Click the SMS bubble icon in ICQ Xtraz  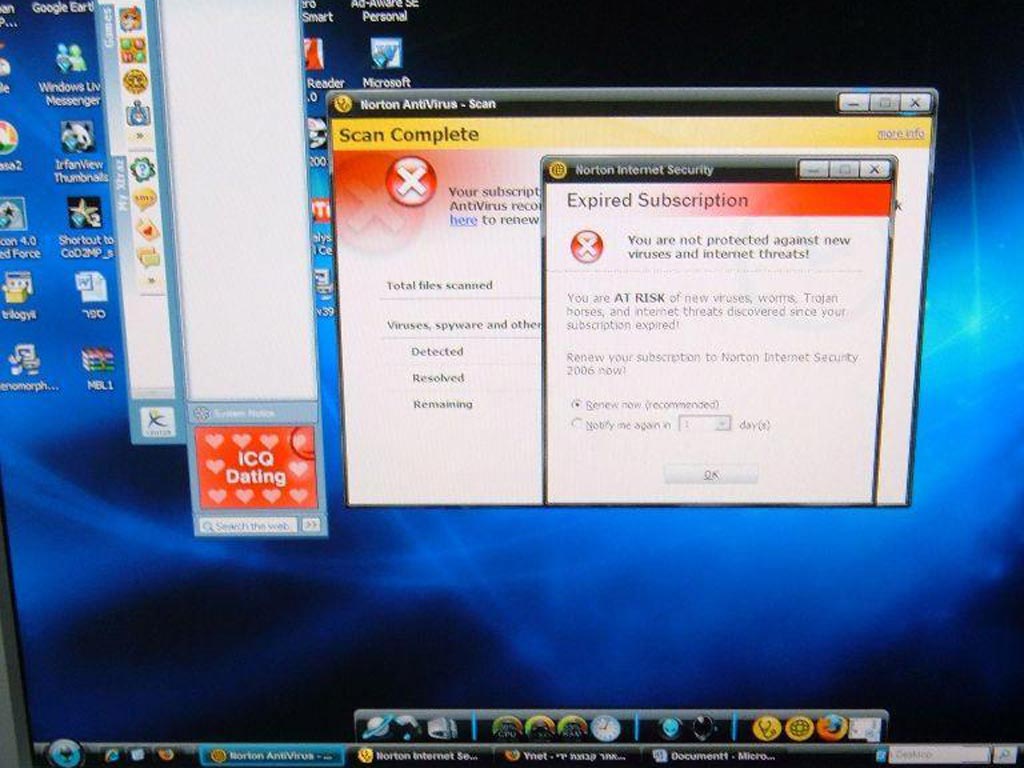tap(145, 199)
